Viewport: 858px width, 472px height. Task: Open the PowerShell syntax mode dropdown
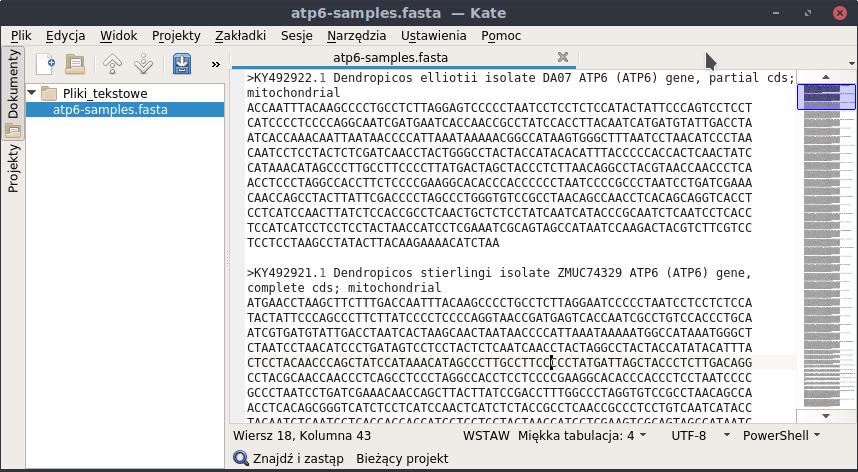[781, 436]
